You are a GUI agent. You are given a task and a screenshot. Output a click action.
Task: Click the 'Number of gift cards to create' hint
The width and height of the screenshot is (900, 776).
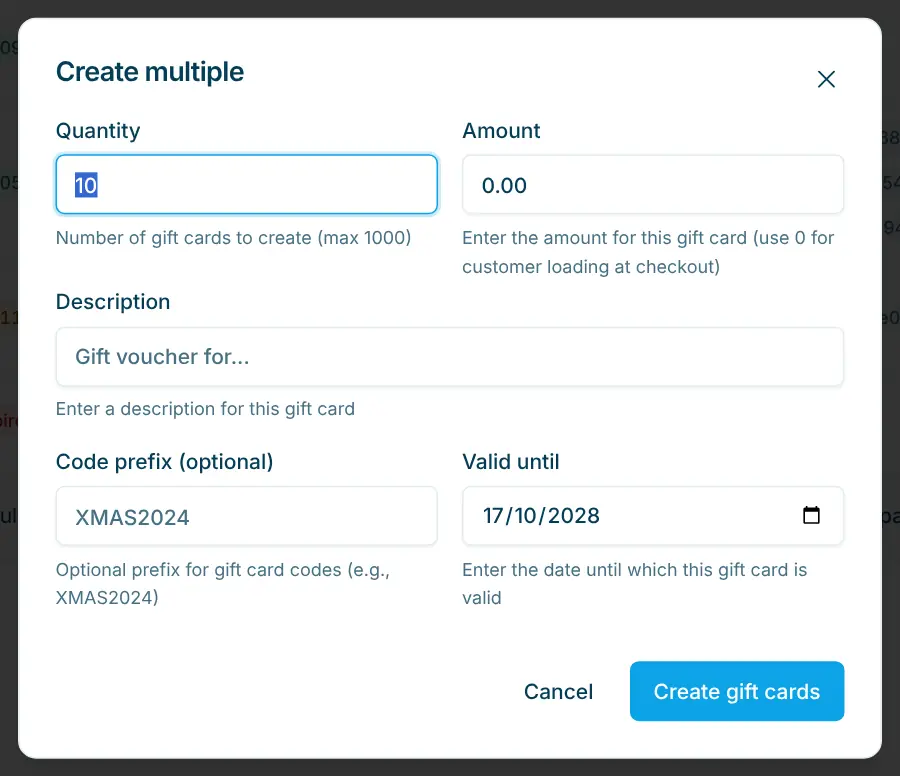[234, 238]
